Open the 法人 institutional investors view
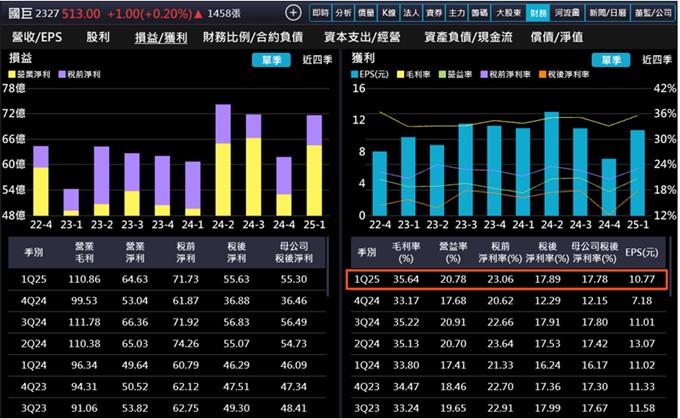Screen dimensions: 680x419 click(x=411, y=13)
